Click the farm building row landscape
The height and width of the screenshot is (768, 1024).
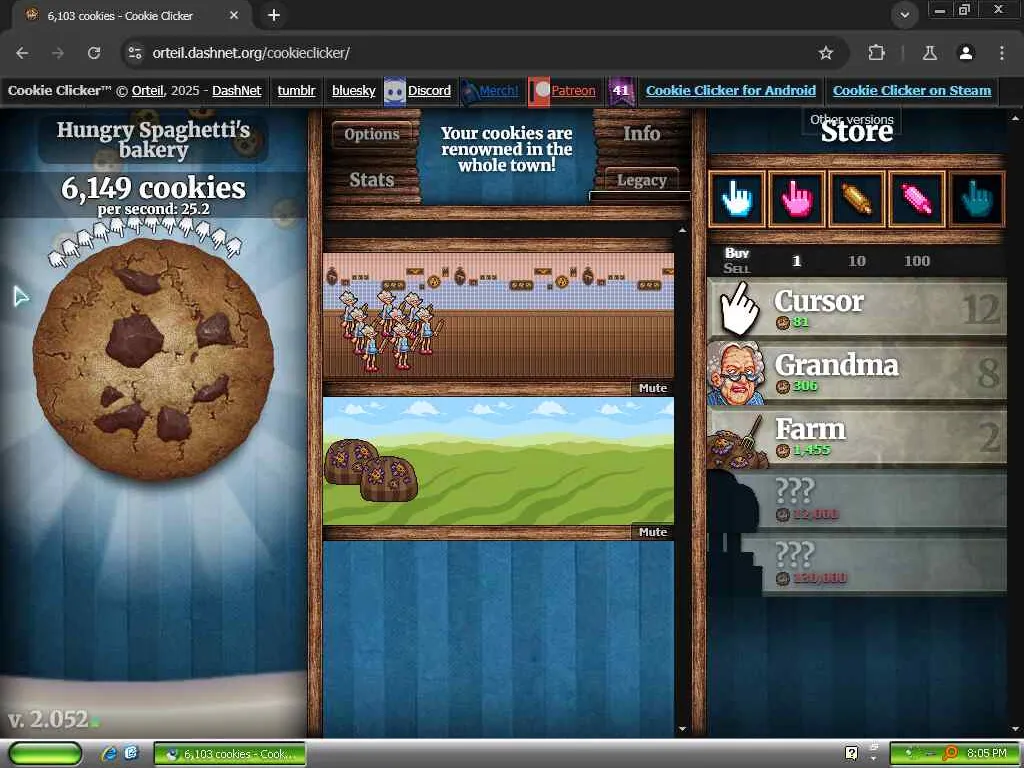point(498,461)
